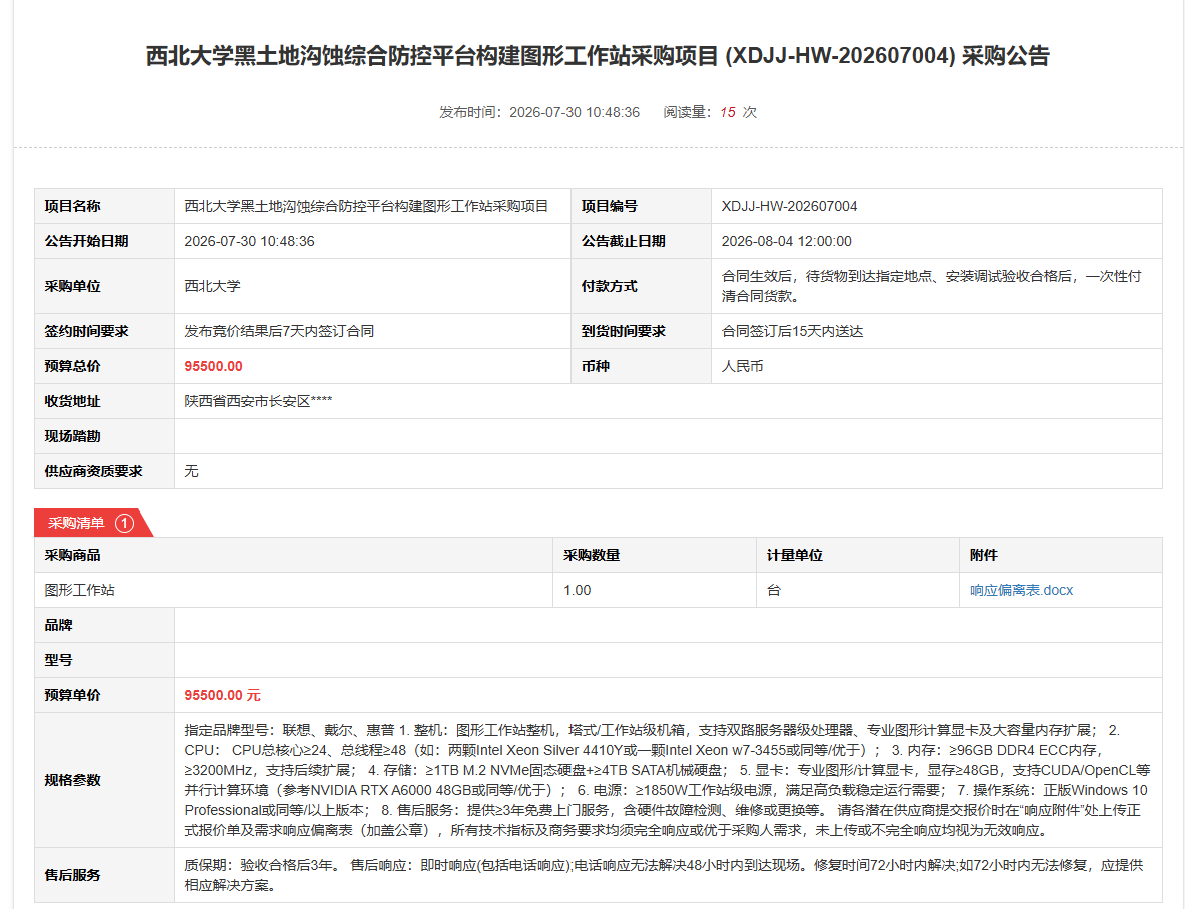1185x909 pixels.
Task: Click the 品牌 label cell
Action: point(104,626)
